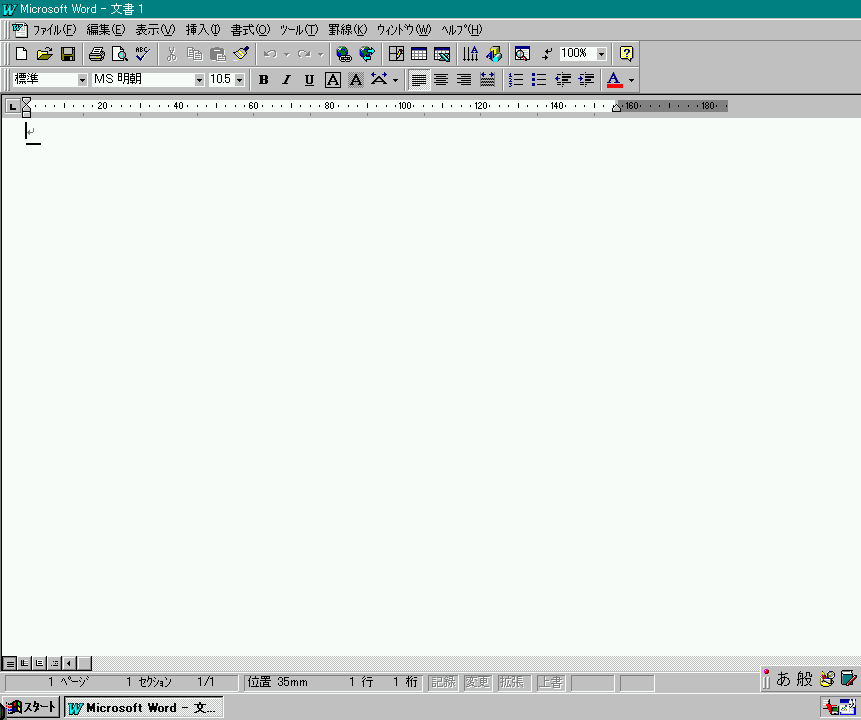This screenshot has height=720, width=861.
Task: Show the Web toolbar
Action: pyautogui.click(x=367, y=54)
